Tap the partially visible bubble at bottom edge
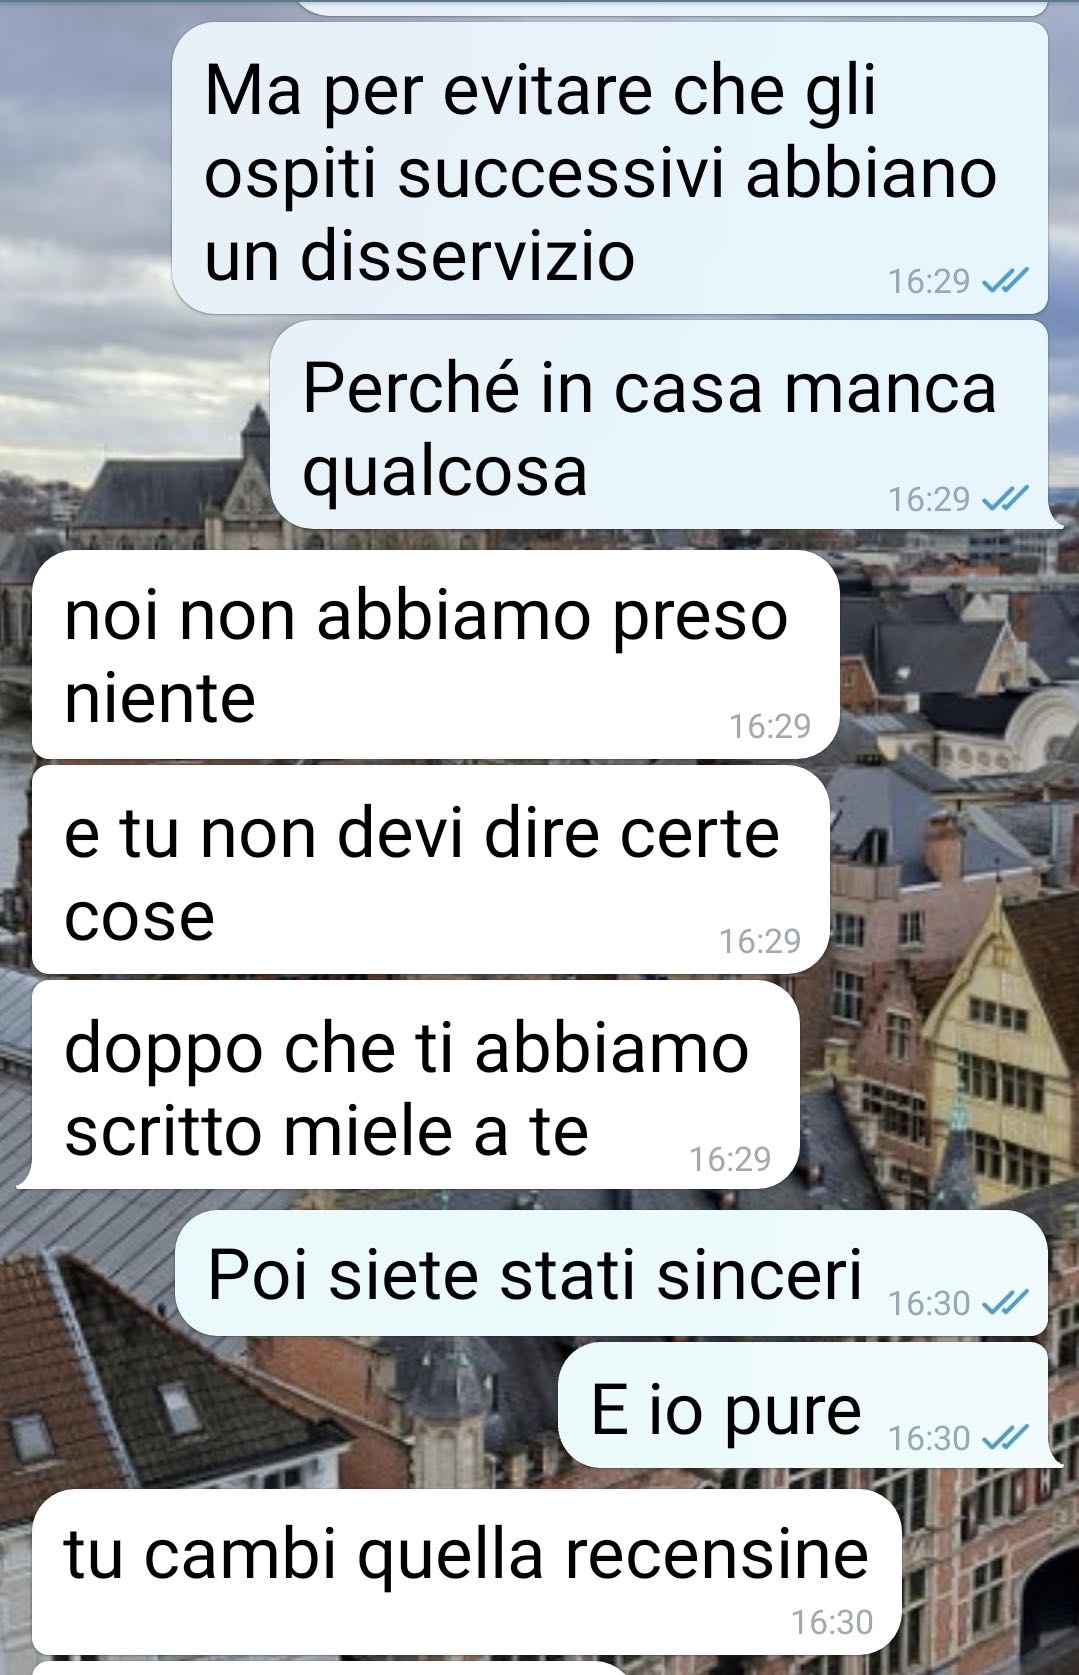1079x1675 pixels. [330, 1669]
